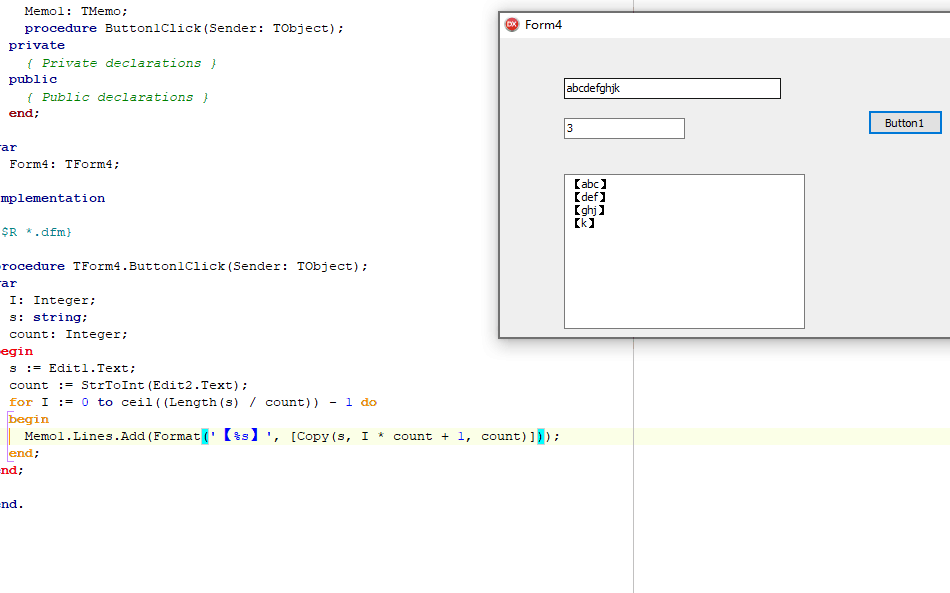The height and width of the screenshot is (593, 950).
Task: Click the Form4 window title text
Action: [x=543, y=25]
